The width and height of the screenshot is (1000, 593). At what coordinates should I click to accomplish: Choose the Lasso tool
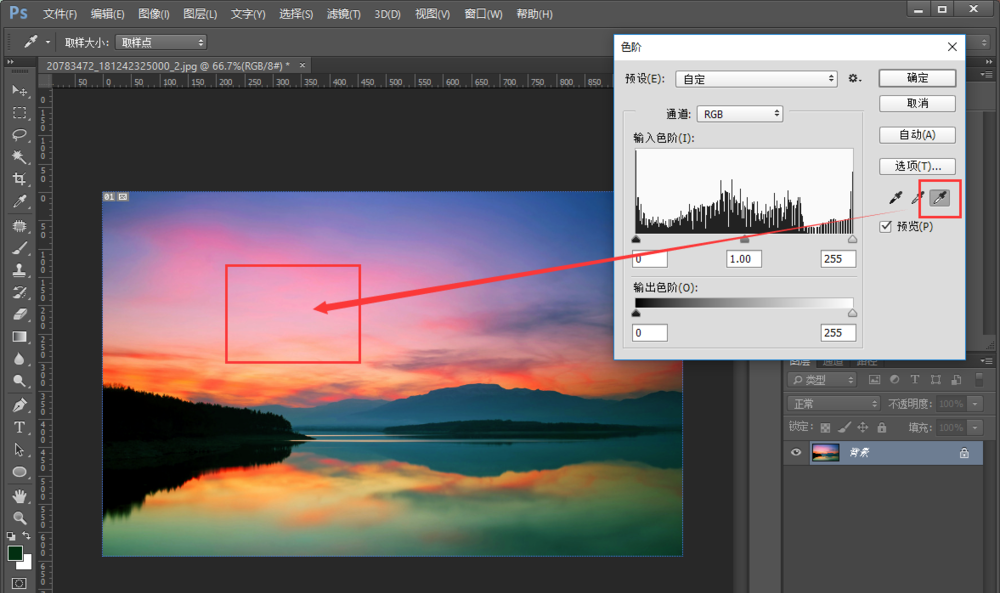(x=19, y=135)
